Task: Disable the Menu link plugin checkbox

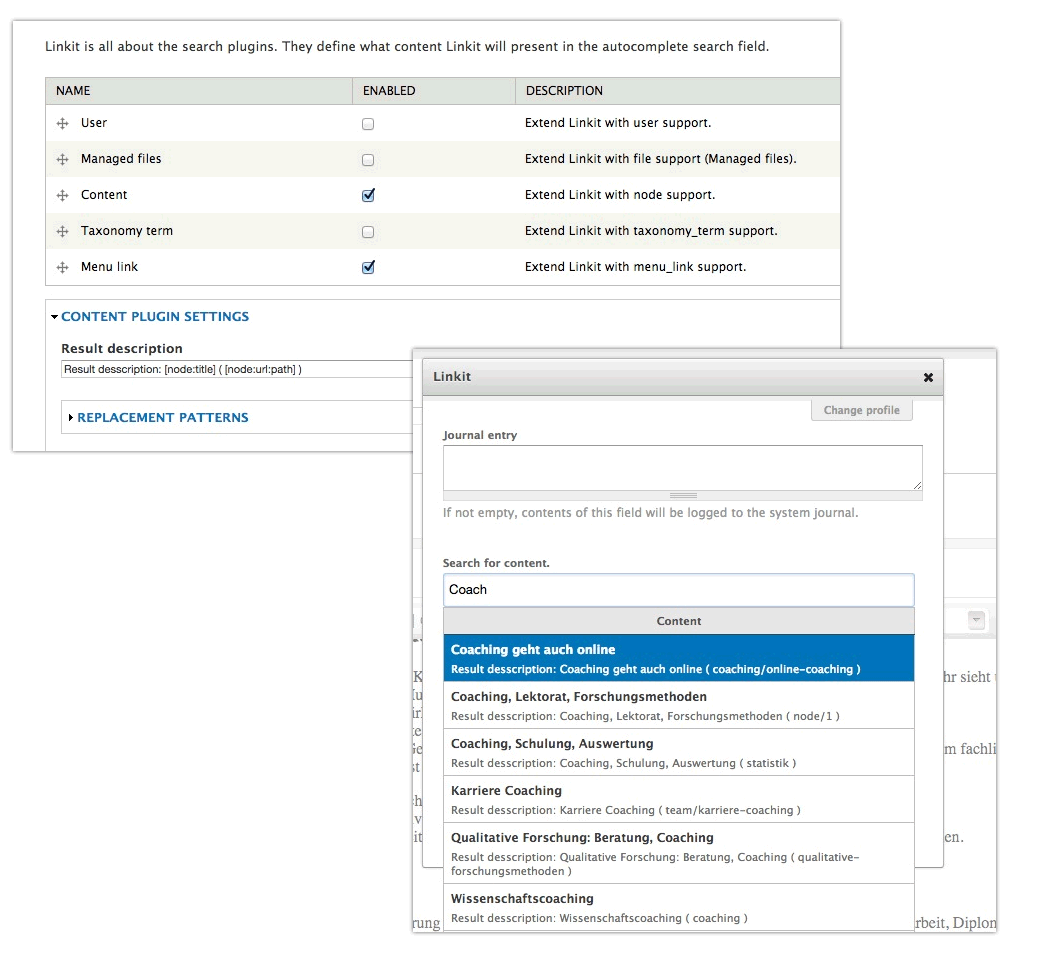Action: (368, 267)
